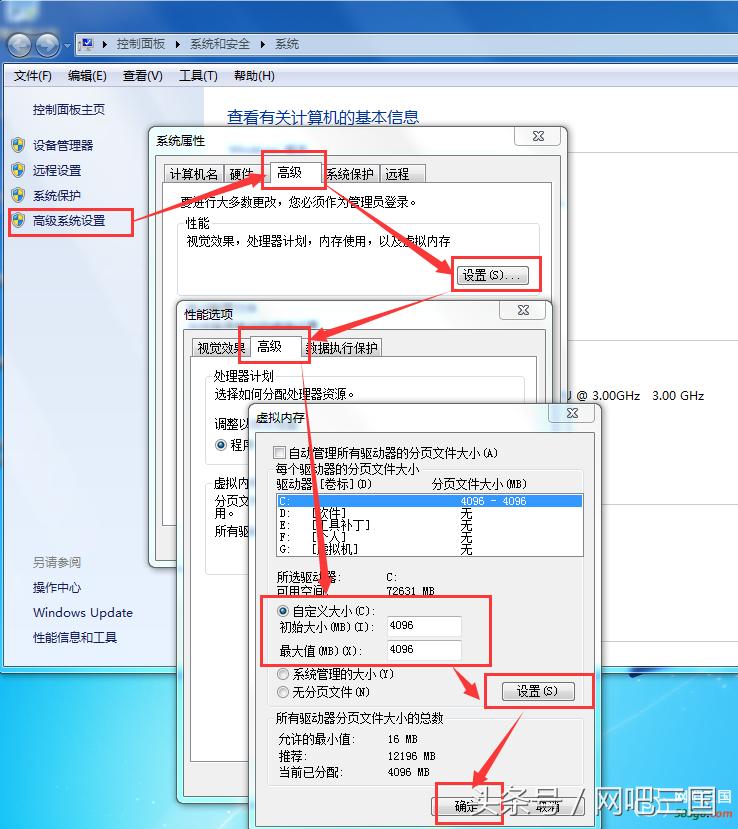Viewport: 738px width, 829px height.
Task: Select drive G: [虚拟机] row
Action: (429, 549)
